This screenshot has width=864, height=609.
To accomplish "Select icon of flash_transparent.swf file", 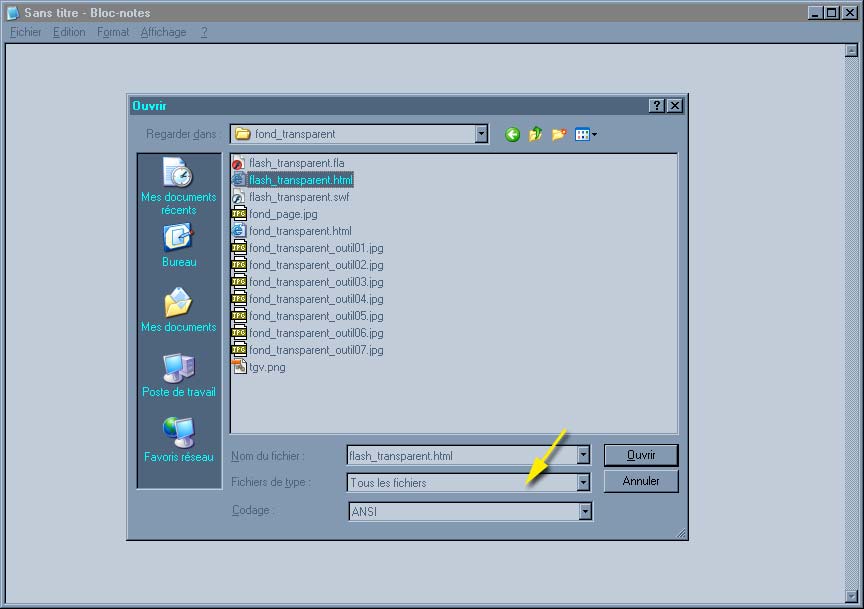I will pyautogui.click(x=239, y=197).
